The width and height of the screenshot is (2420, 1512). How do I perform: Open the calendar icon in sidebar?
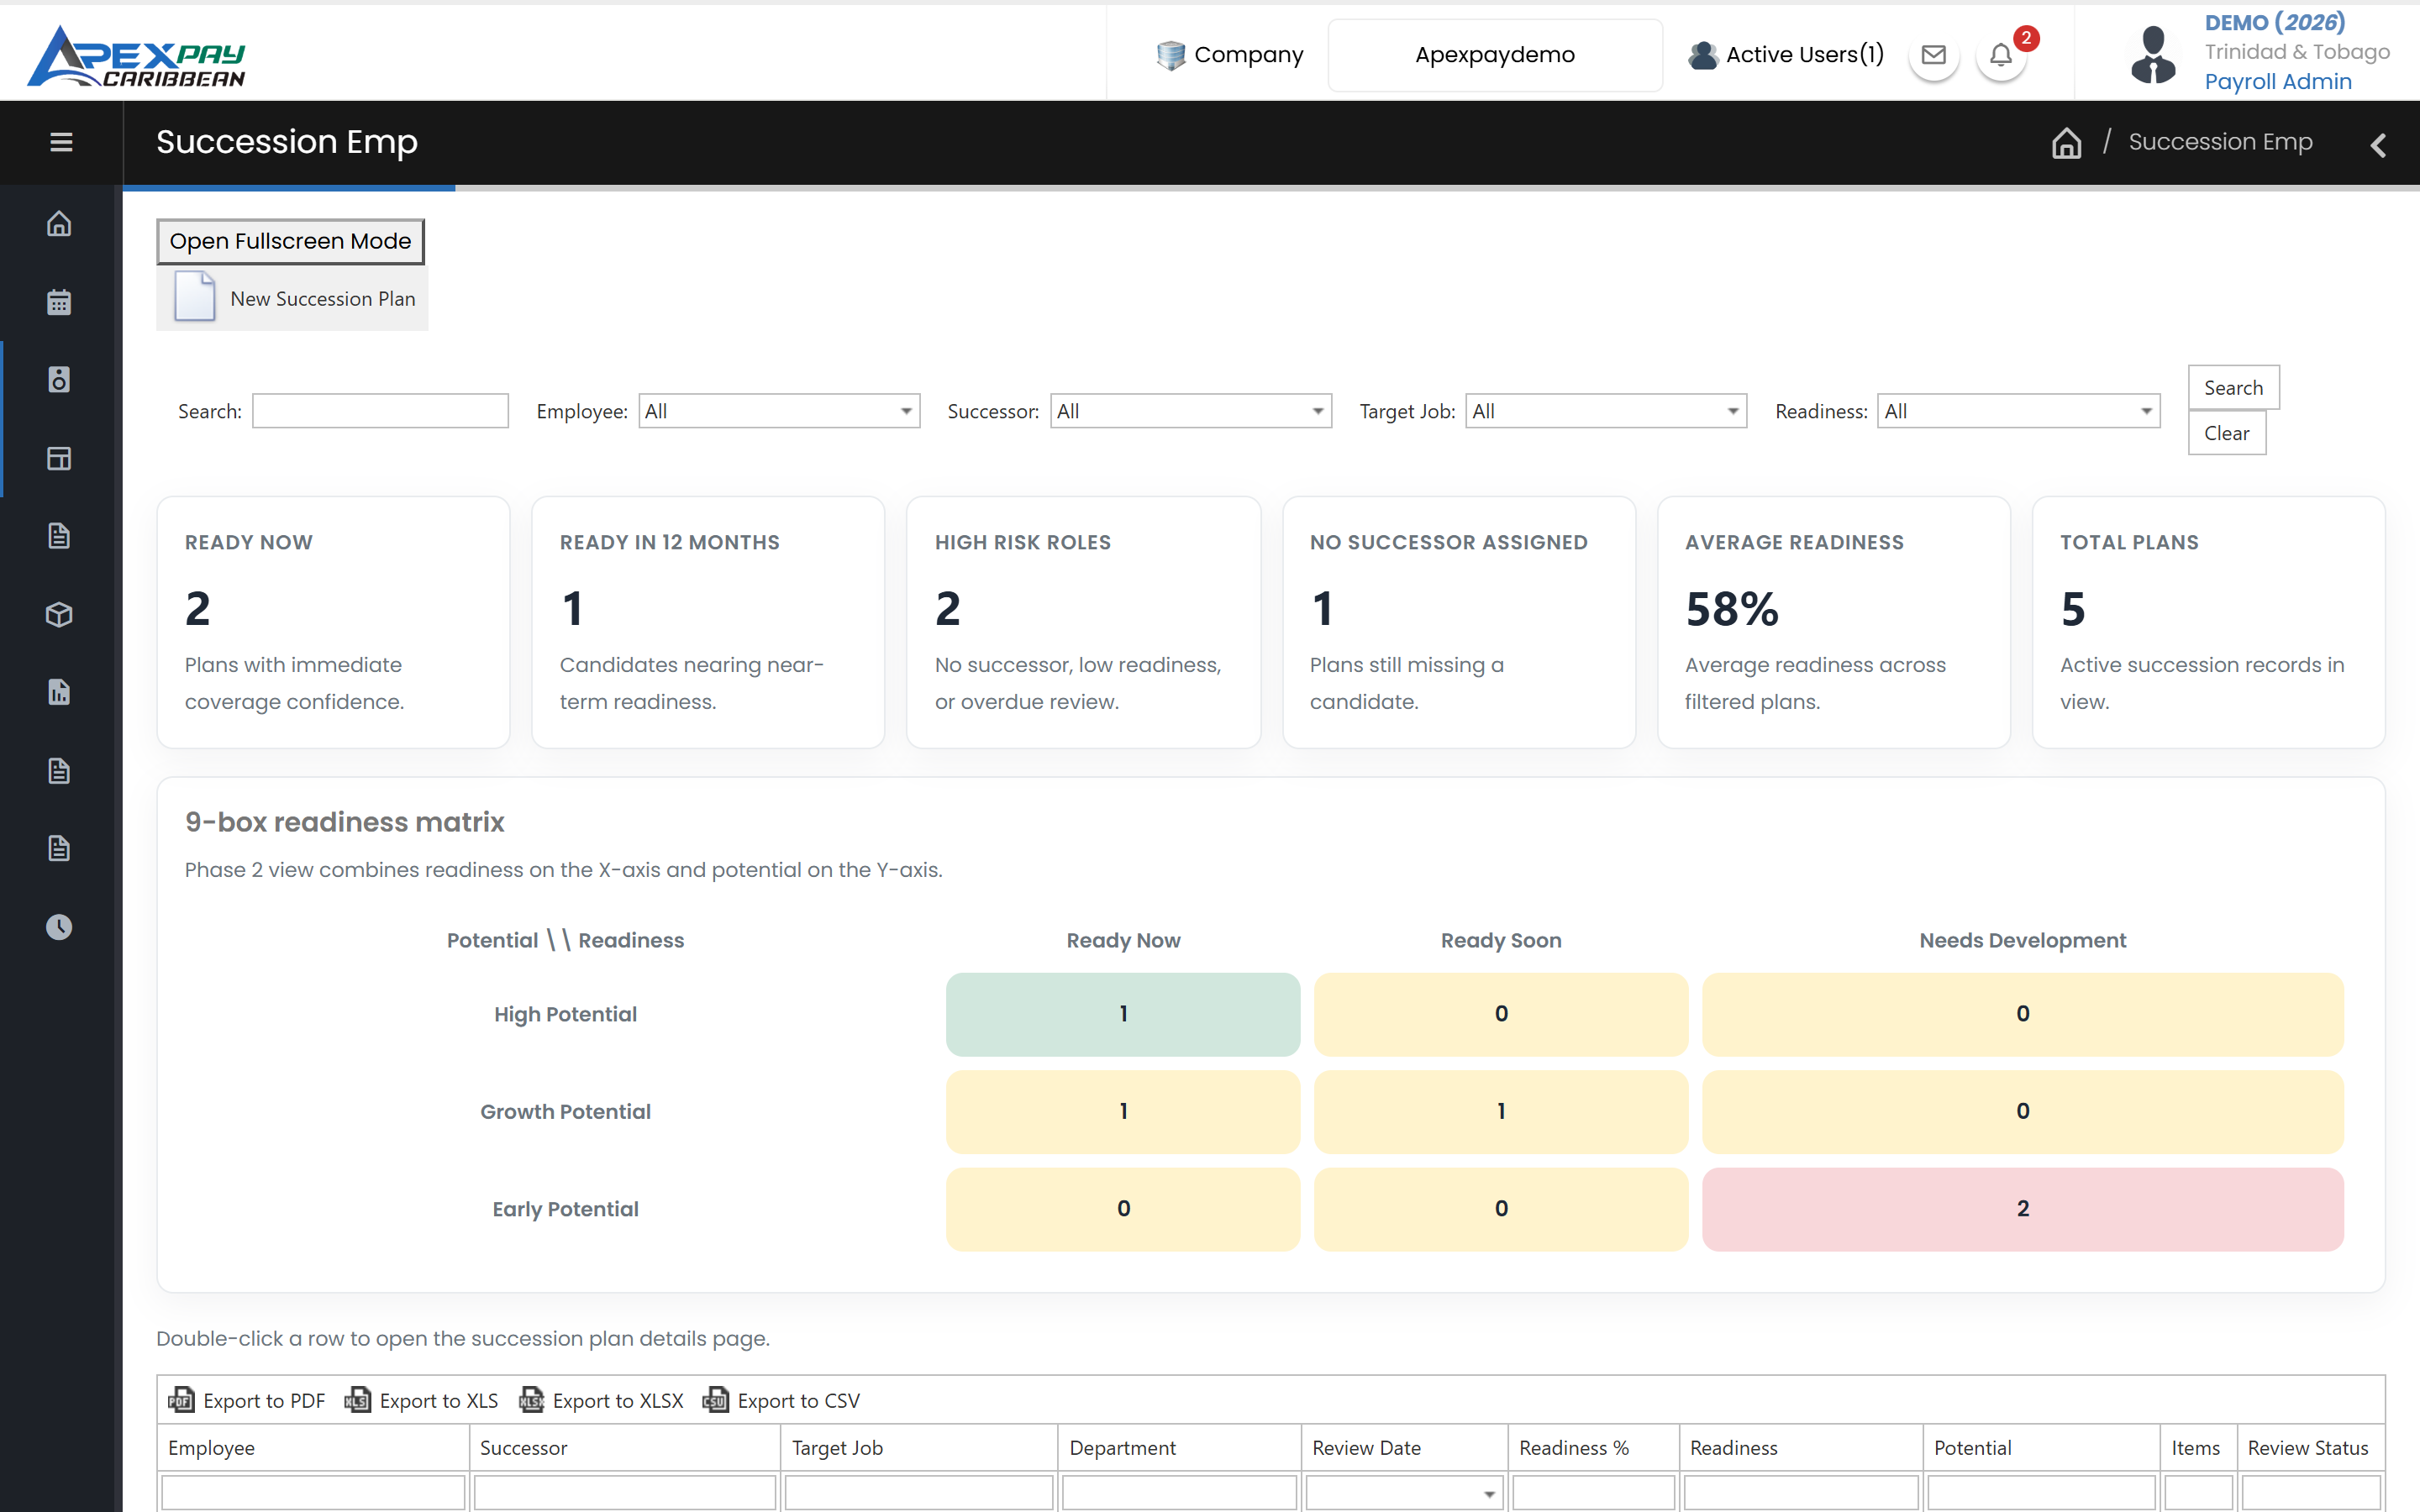point(59,301)
